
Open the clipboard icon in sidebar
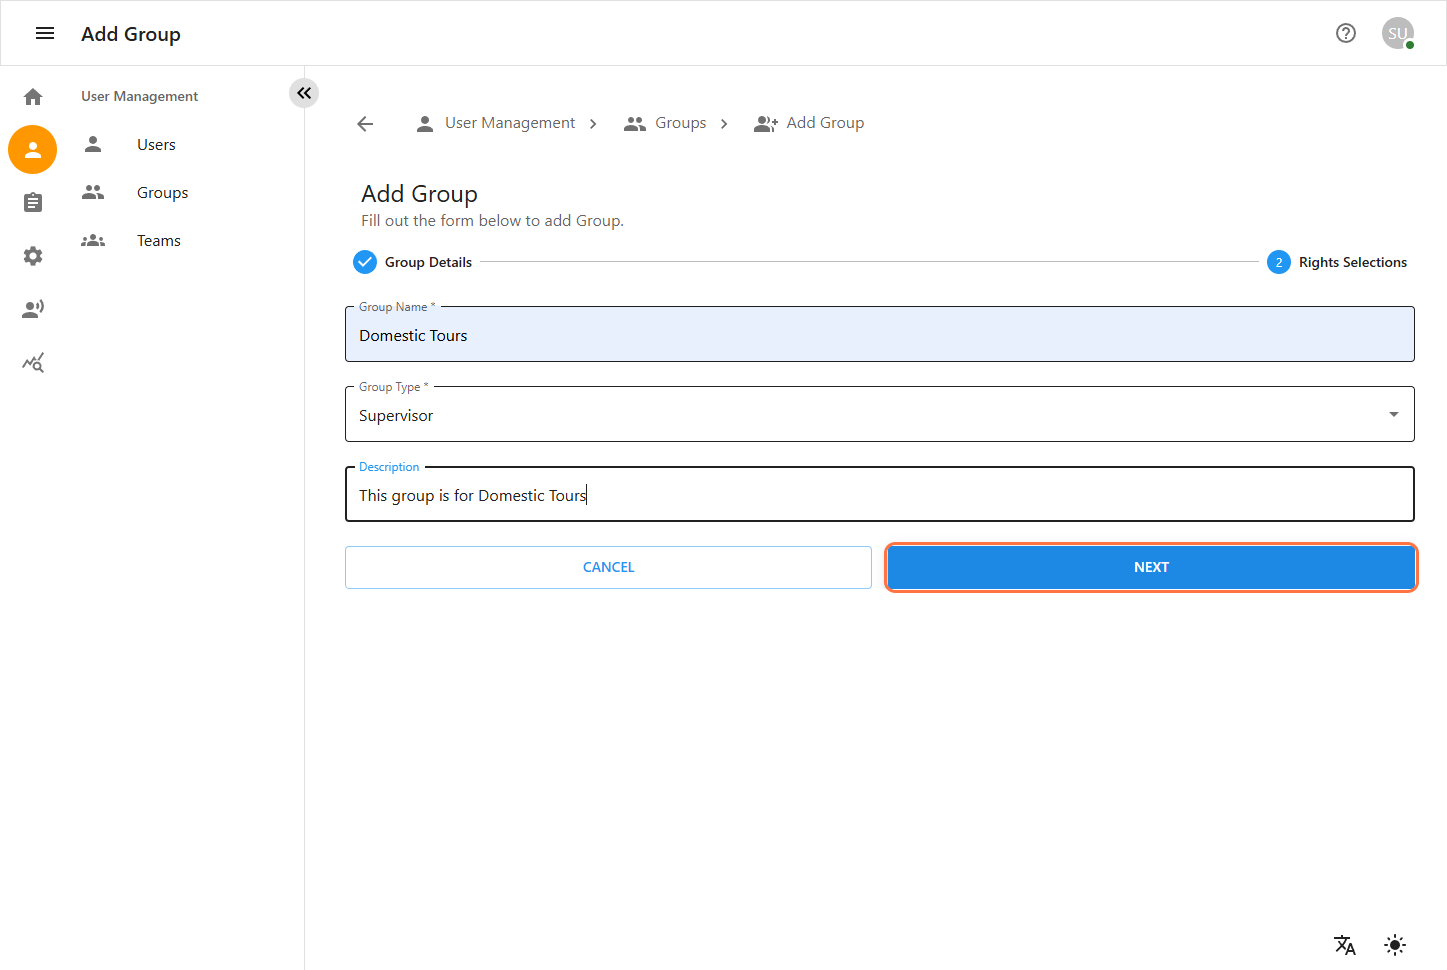pos(33,203)
